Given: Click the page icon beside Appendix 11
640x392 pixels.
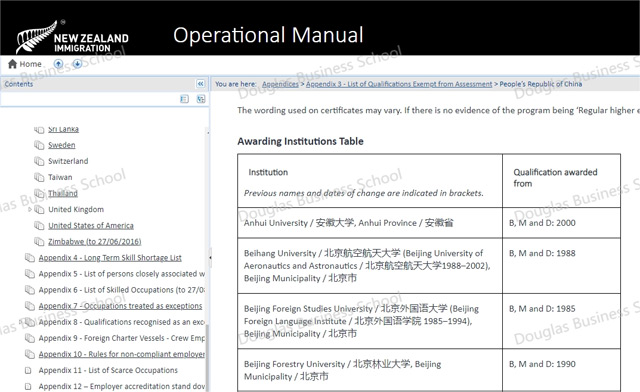Looking at the screenshot, I should coord(28,370).
